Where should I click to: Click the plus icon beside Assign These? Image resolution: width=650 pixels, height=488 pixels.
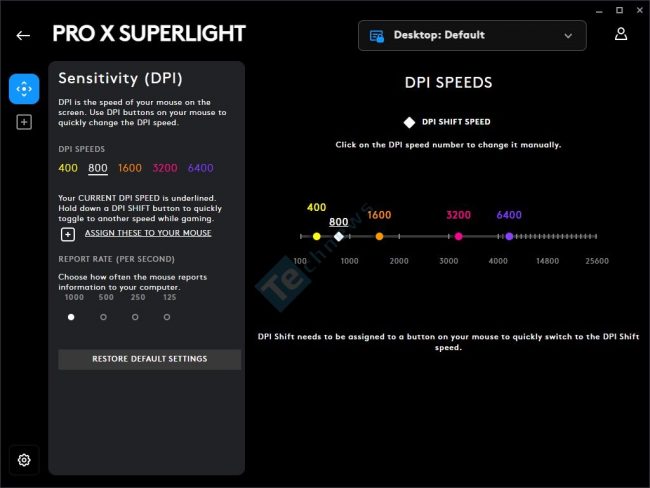[x=68, y=234]
